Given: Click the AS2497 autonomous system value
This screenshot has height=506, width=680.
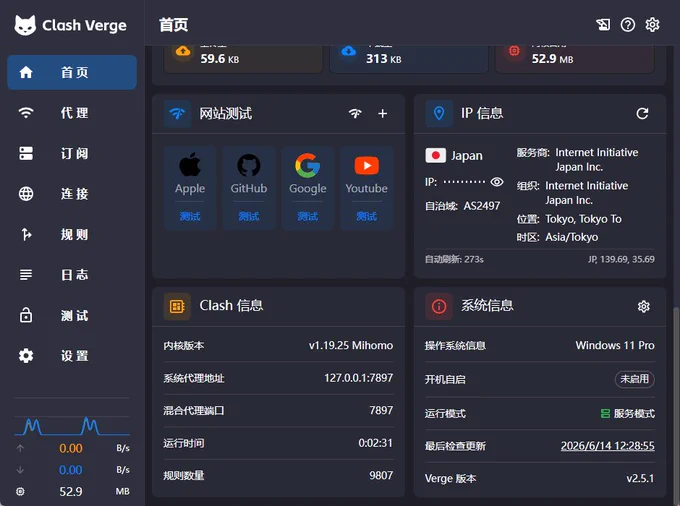Looking at the screenshot, I should point(481,206).
